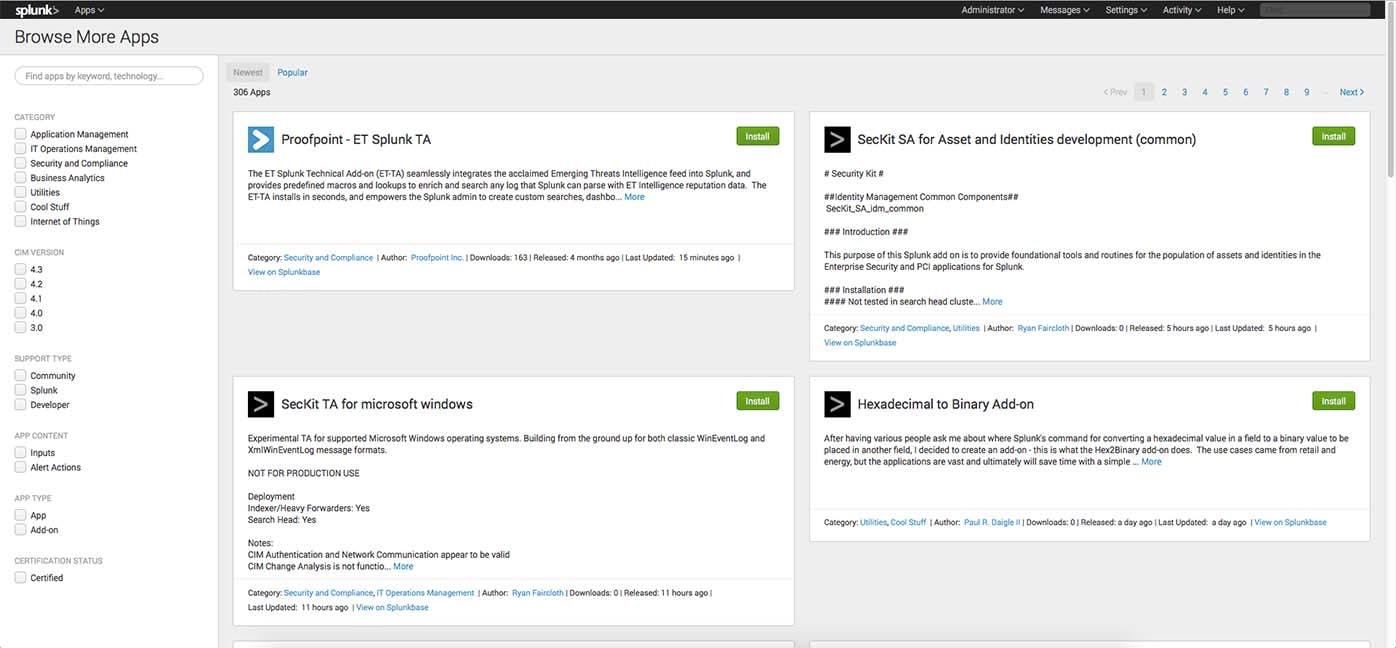The height and width of the screenshot is (648, 1396).
Task: Open Paul R. Daigle II author link
Action: click(x=993, y=522)
